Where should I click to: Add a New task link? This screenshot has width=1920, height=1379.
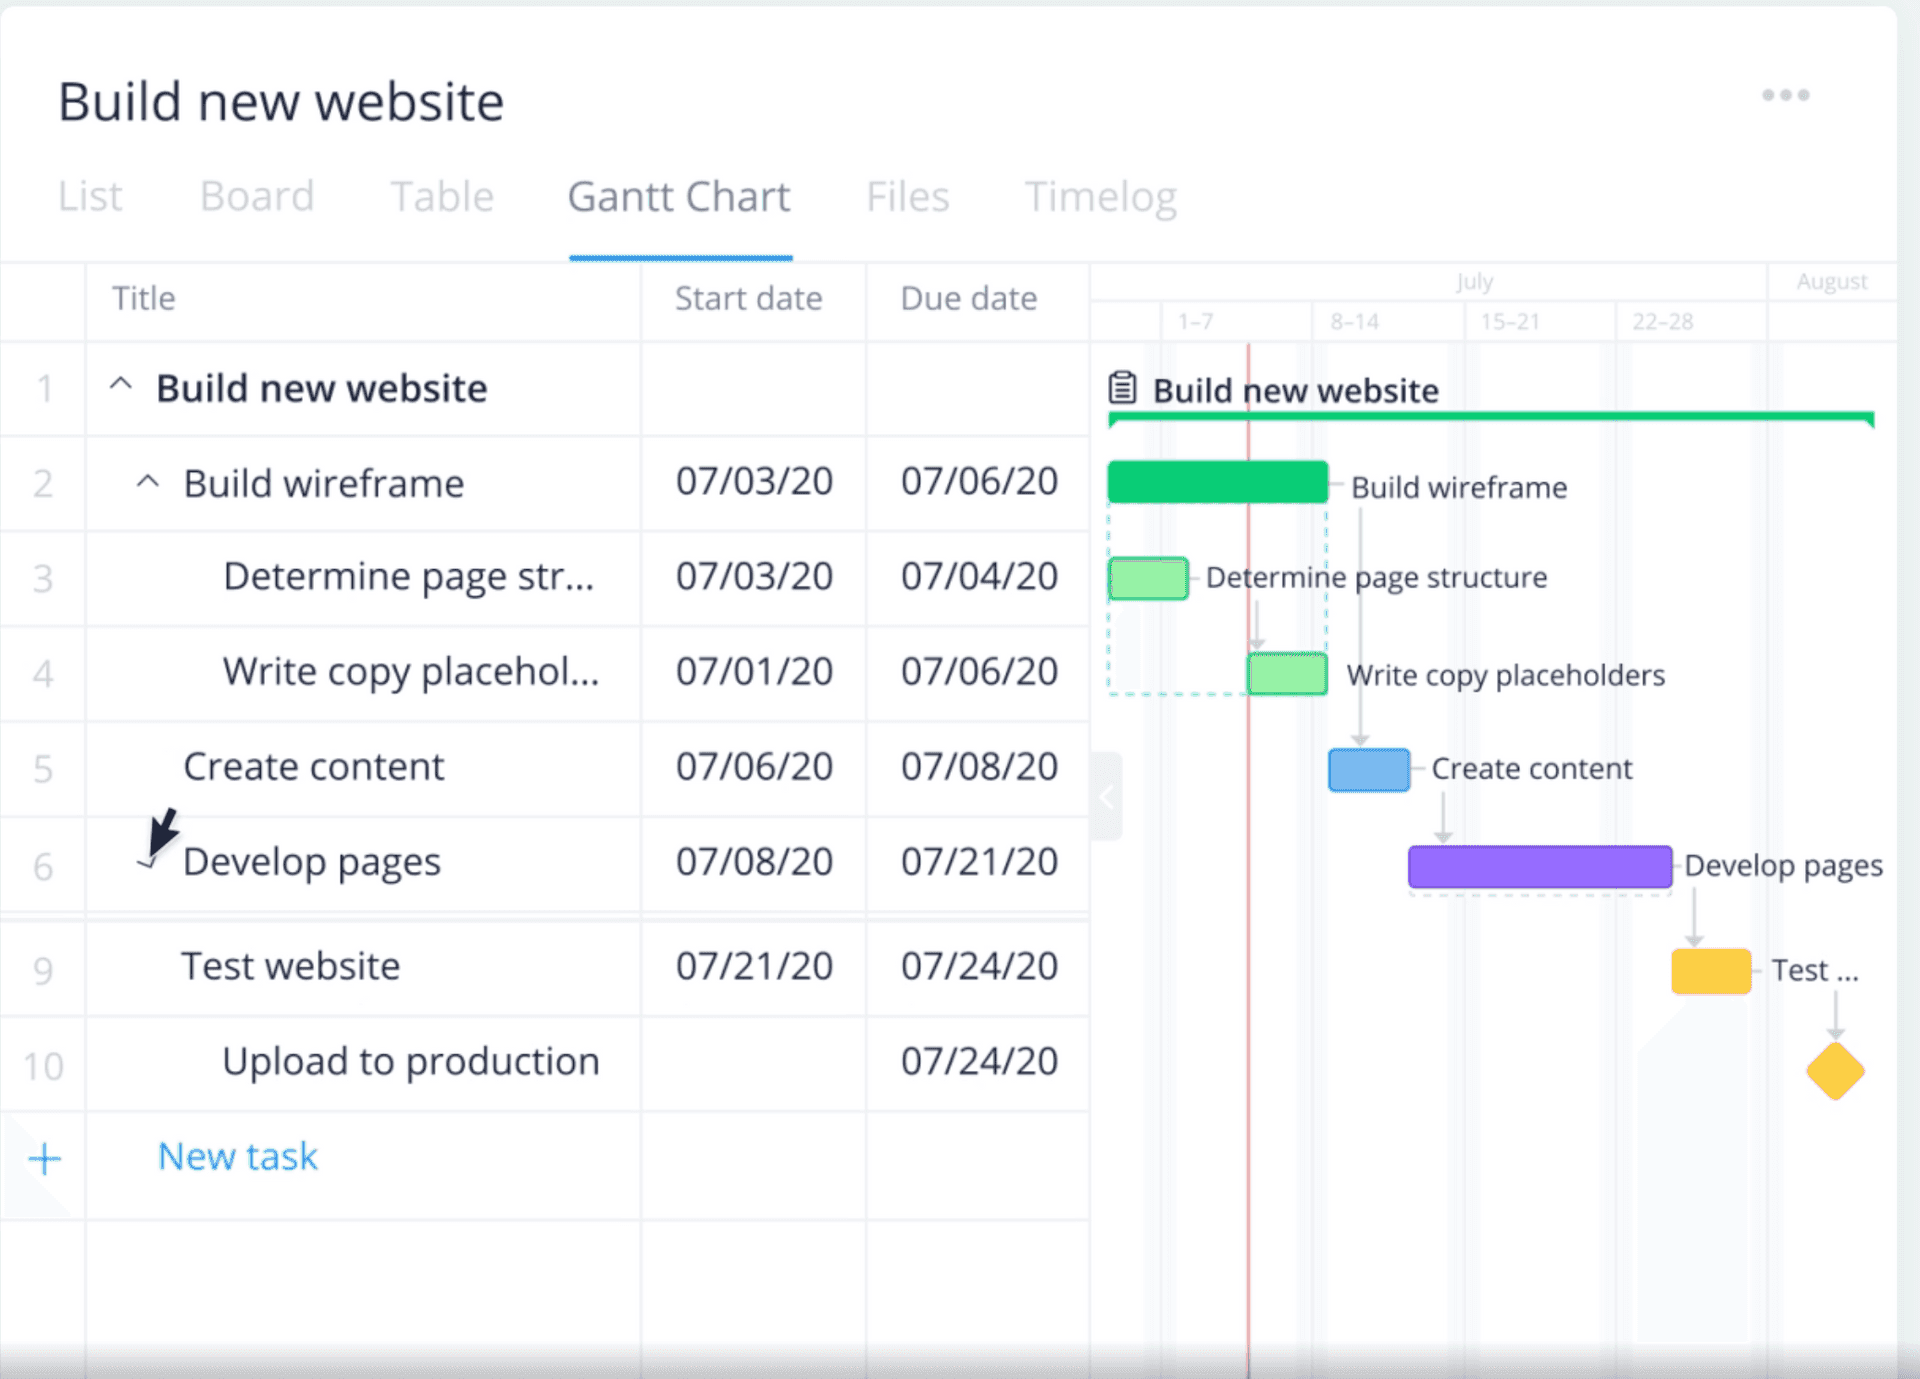tap(237, 1156)
